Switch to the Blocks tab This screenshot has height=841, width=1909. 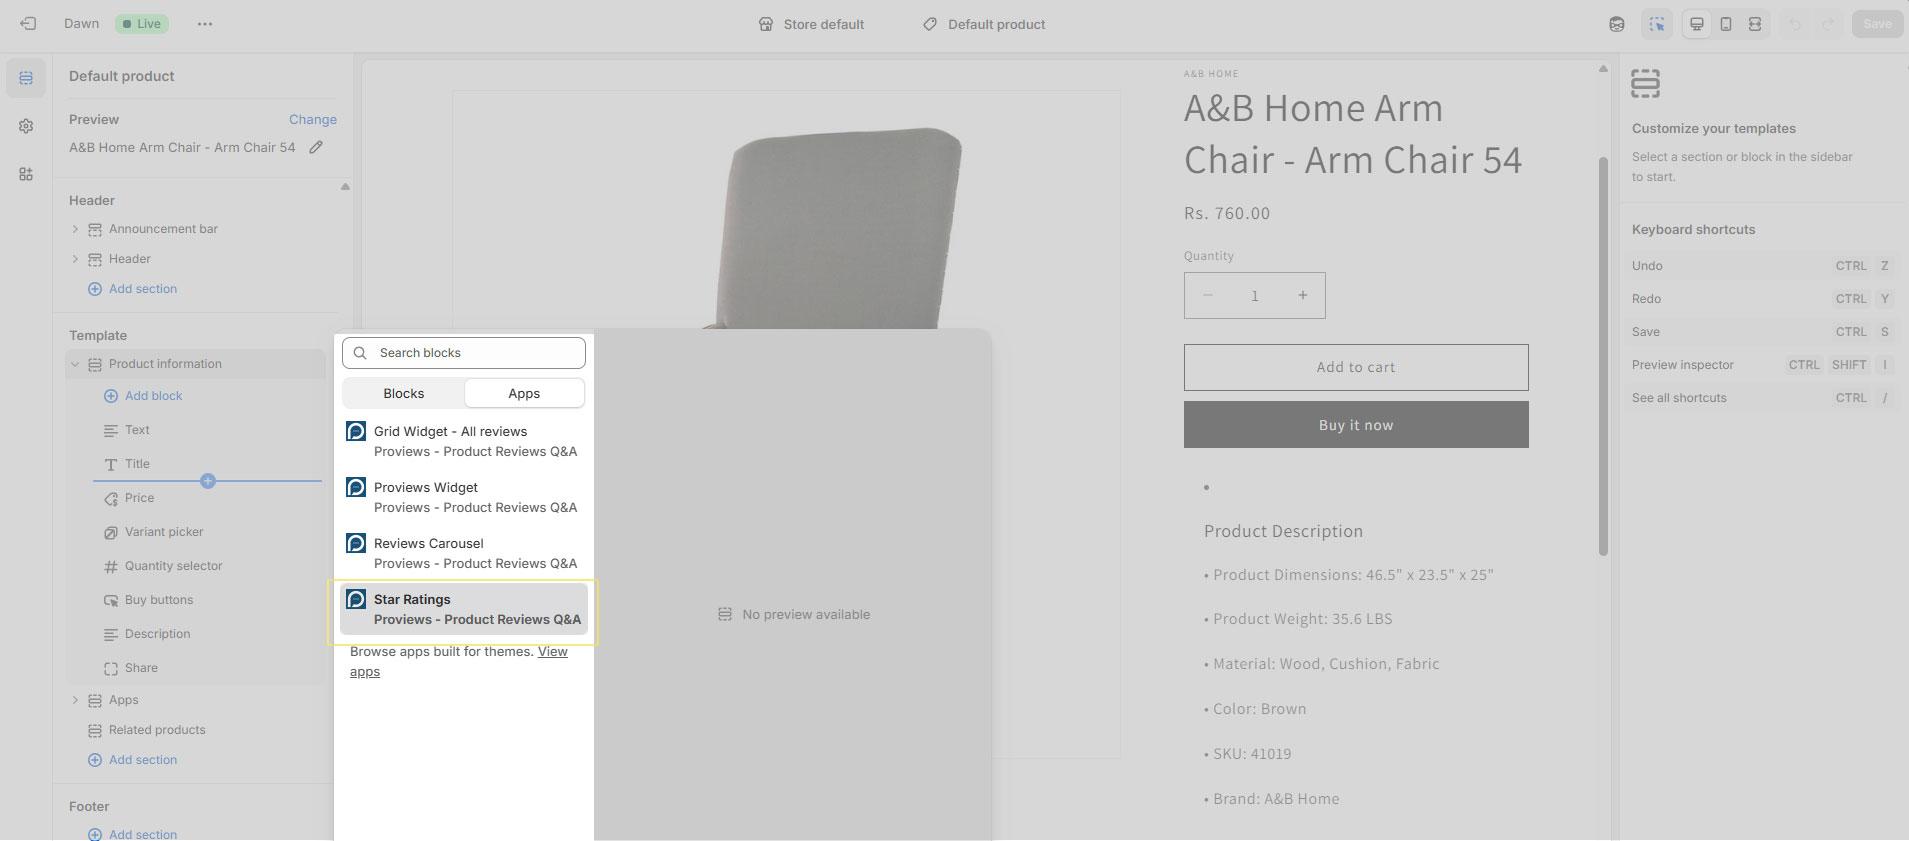(x=404, y=393)
